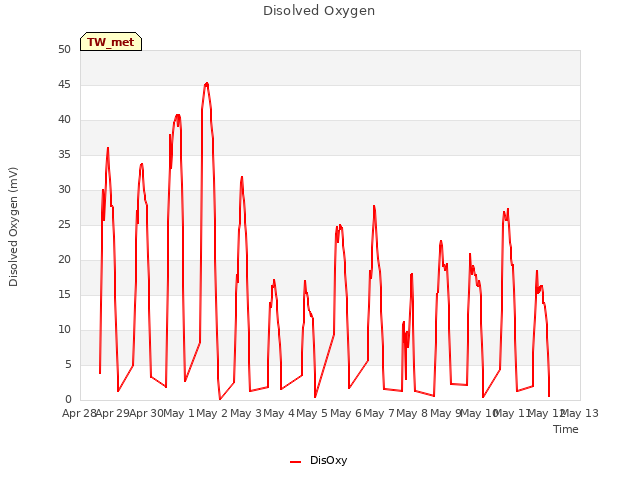Click the May 13 x-axis date label
The height and width of the screenshot is (480, 640).
580,413
